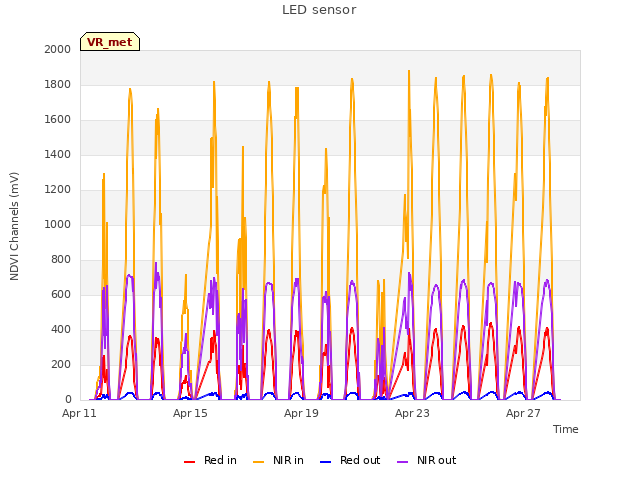Click the LED sensor chart title

[319, 10]
